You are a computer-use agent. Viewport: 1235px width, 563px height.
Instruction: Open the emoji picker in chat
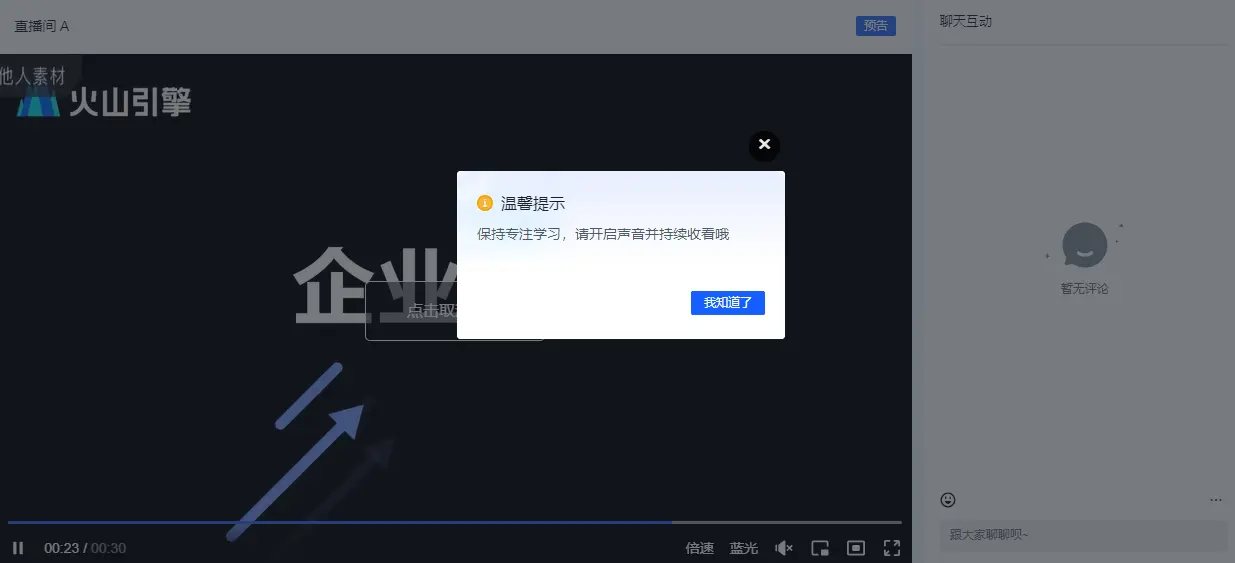[x=948, y=500]
